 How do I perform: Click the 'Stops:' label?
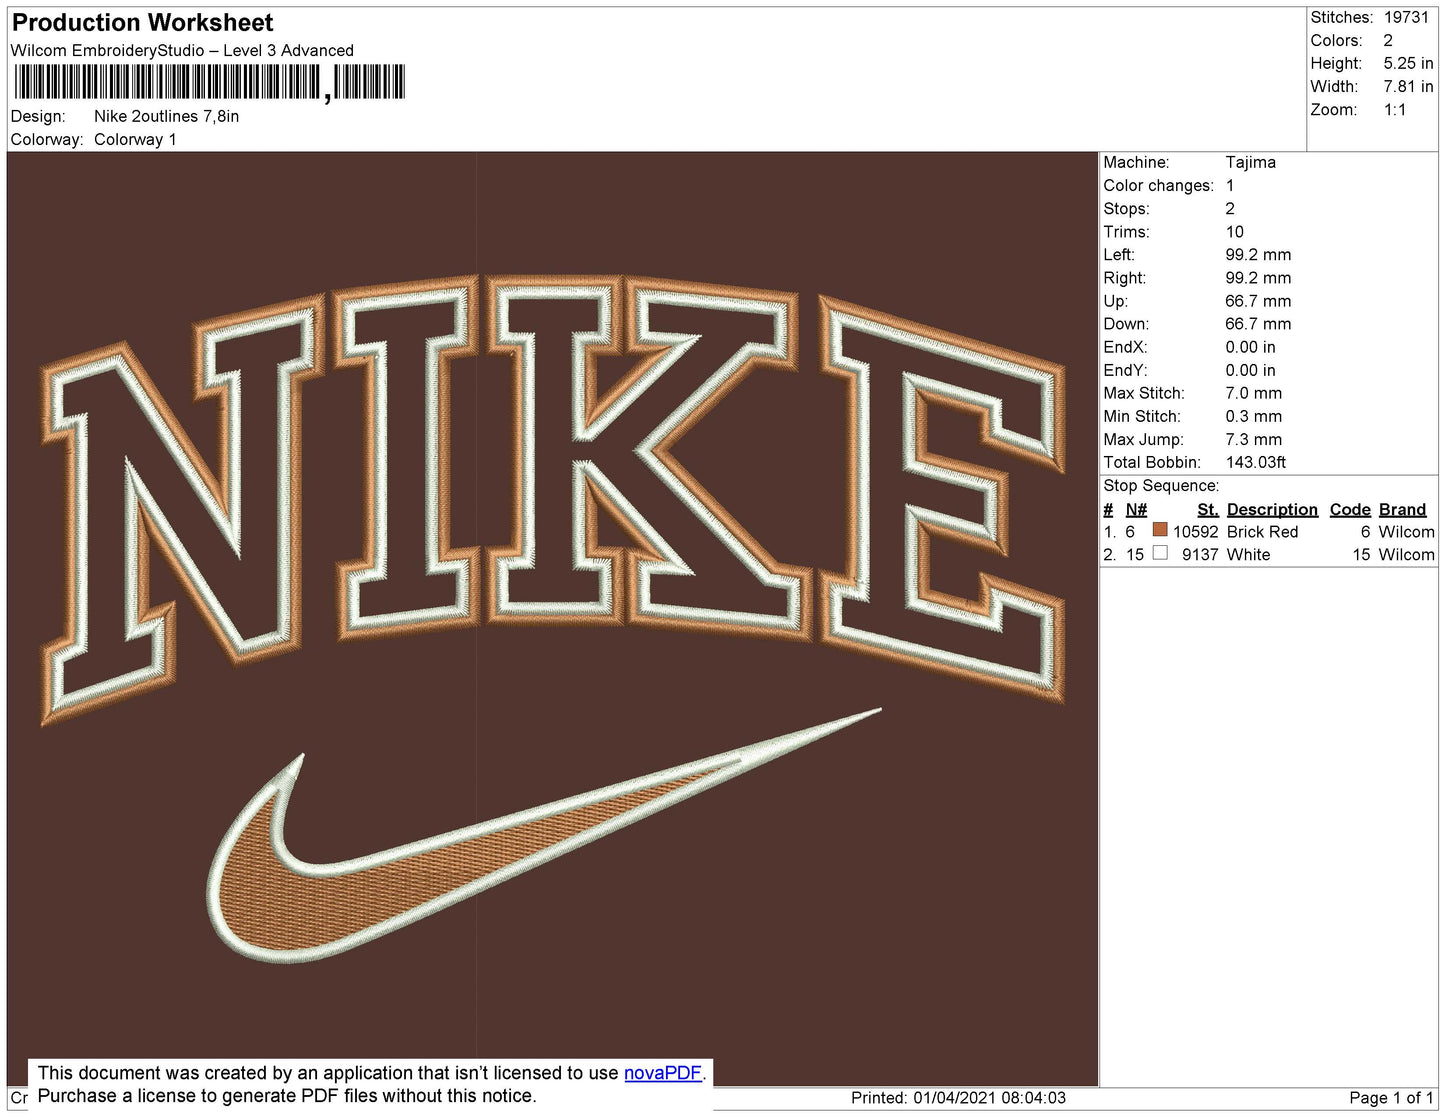pos(1126,208)
